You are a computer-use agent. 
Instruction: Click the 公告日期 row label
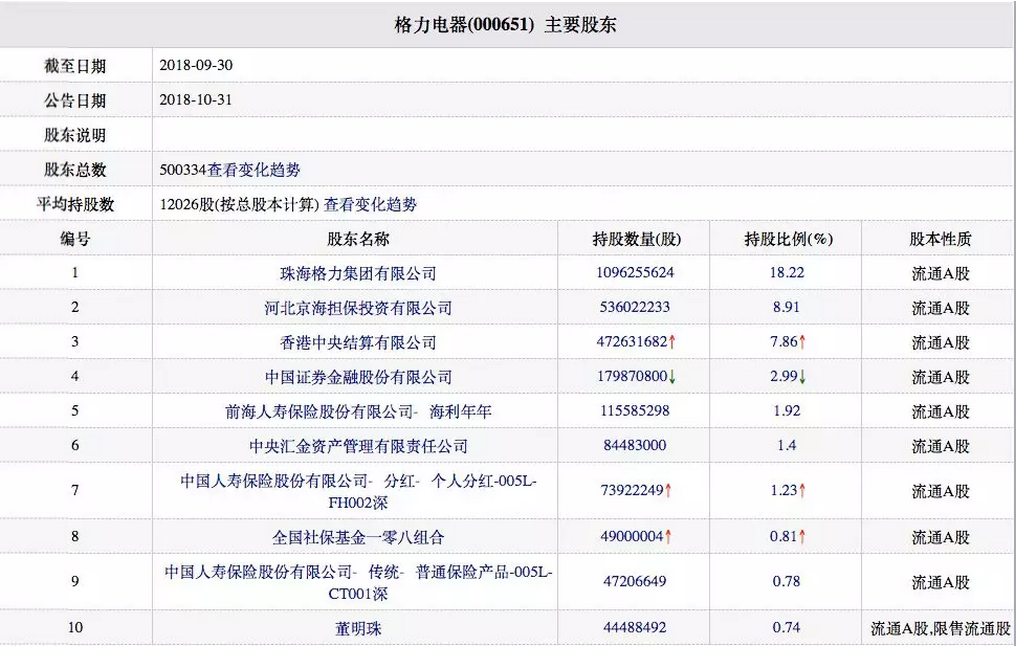[x=75, y=101]
